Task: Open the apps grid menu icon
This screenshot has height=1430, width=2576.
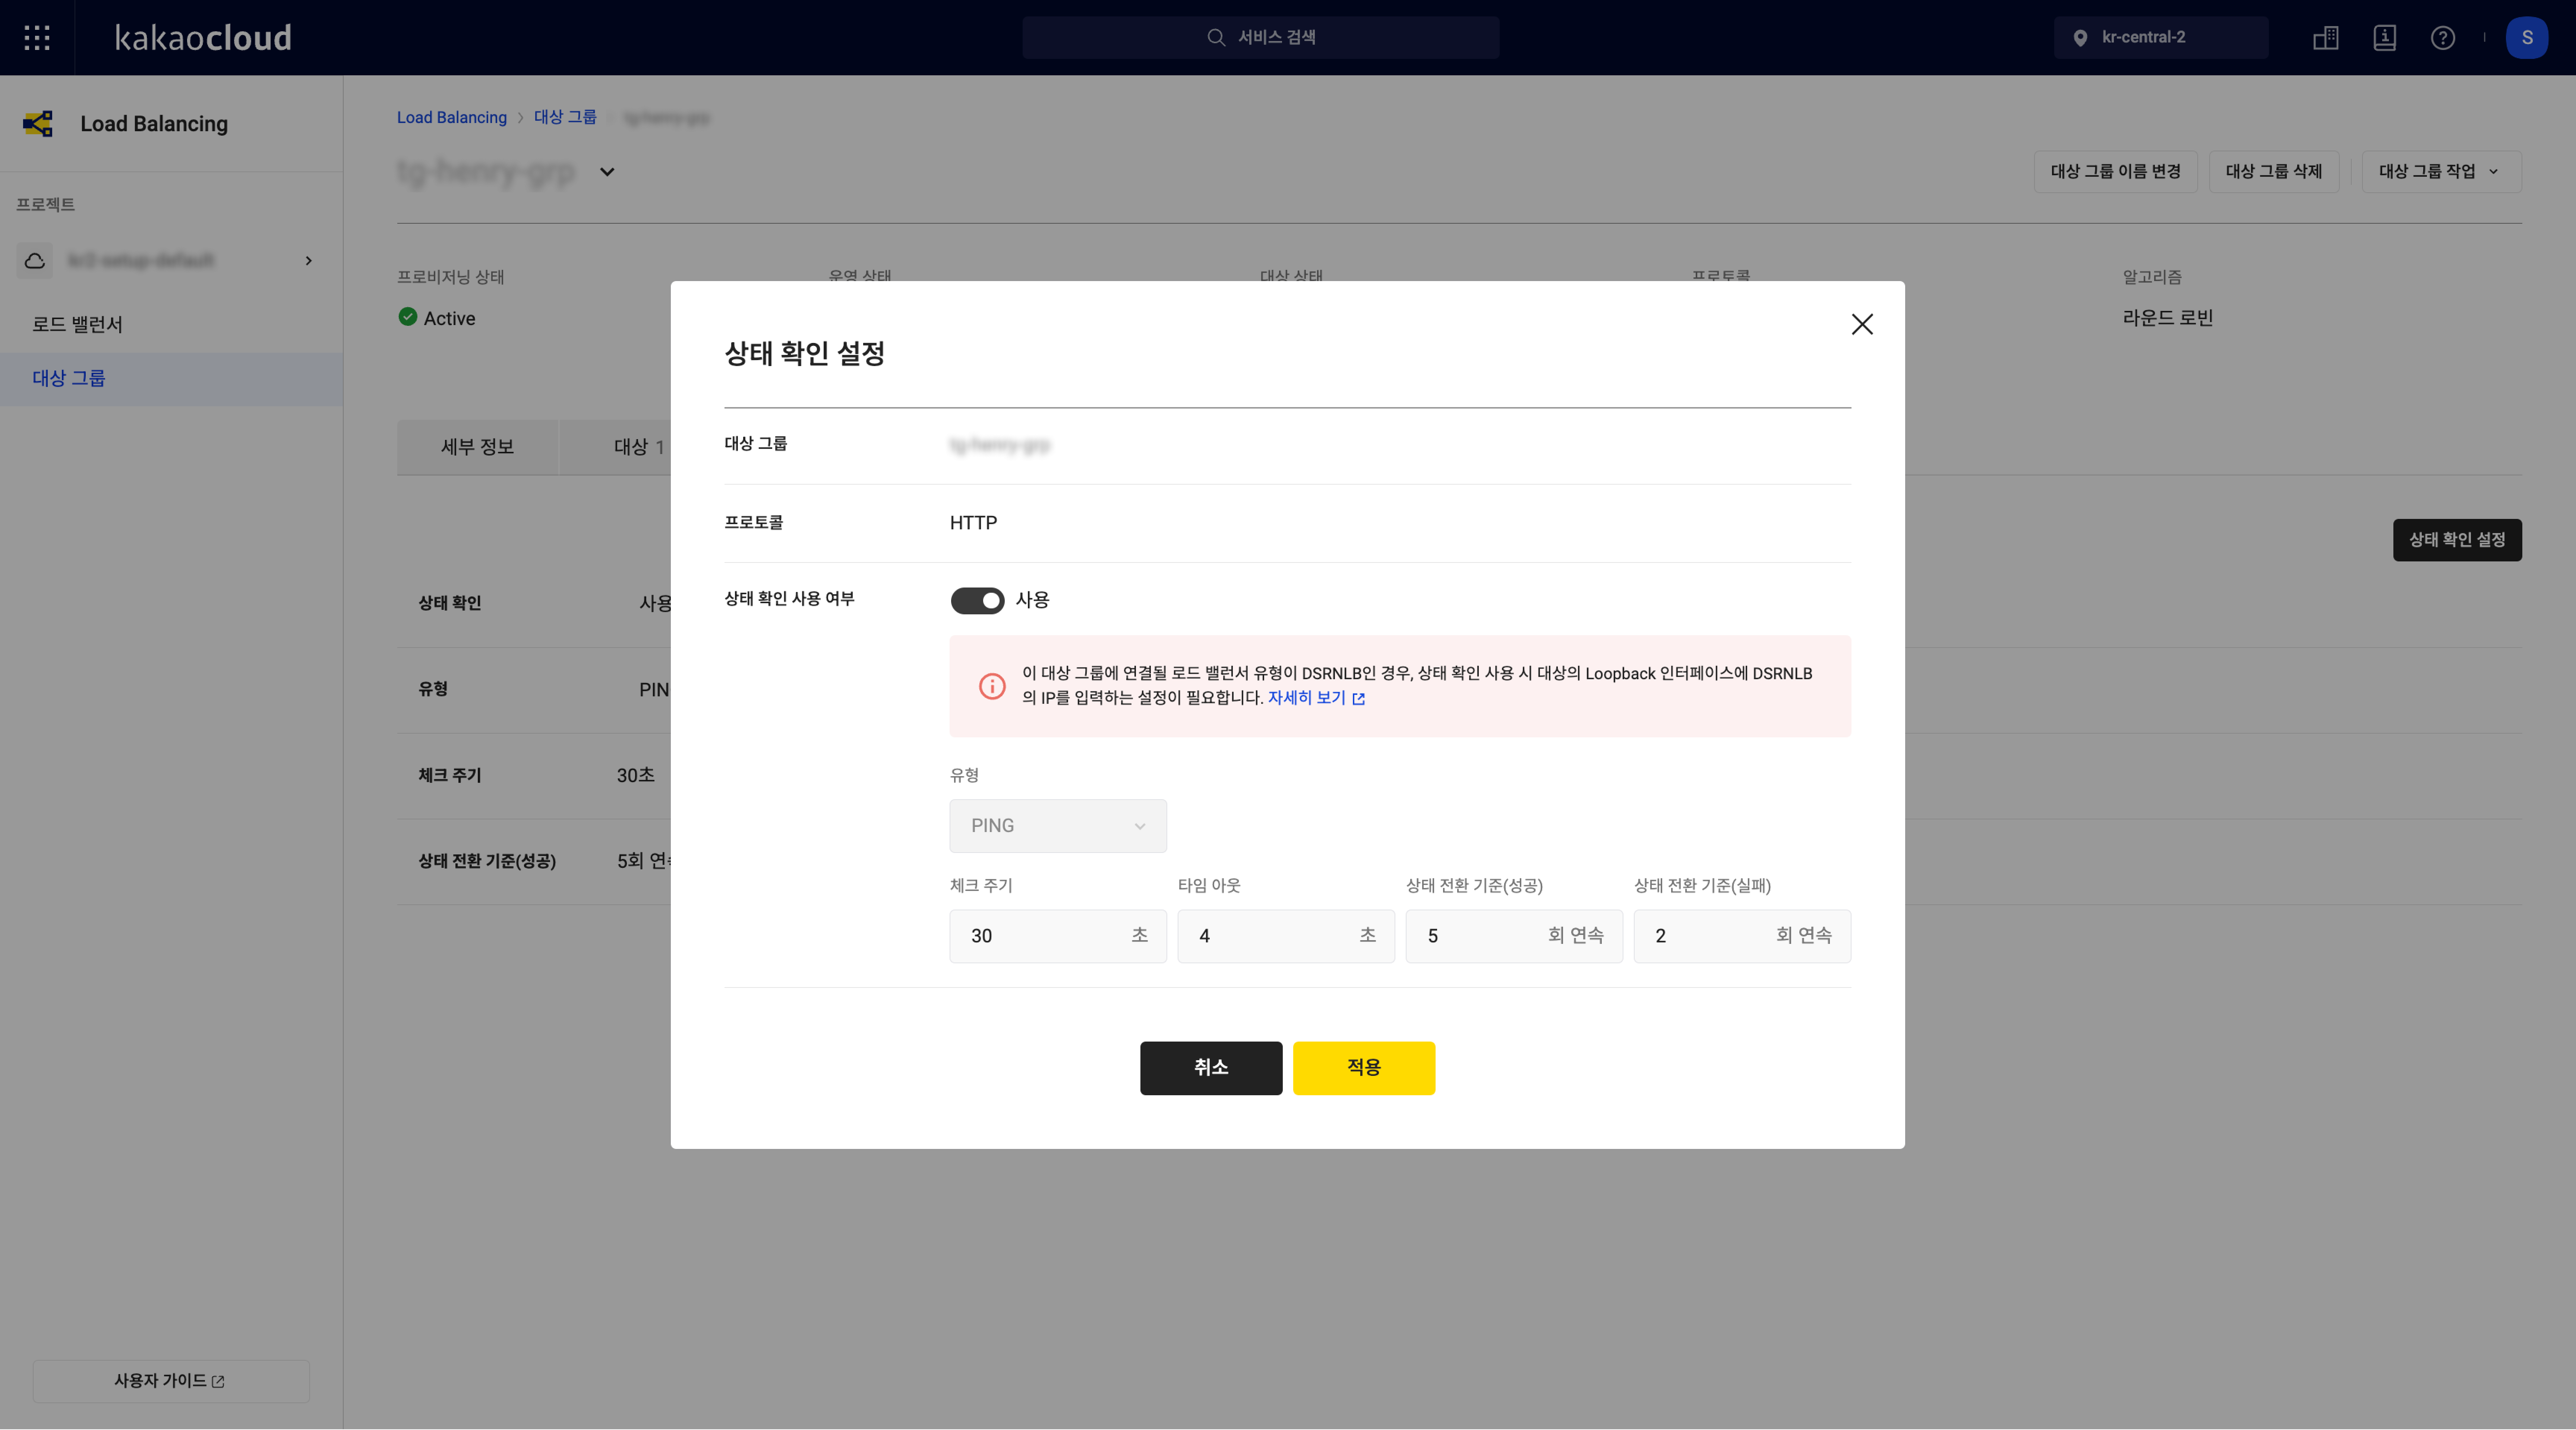Action: 37,38
